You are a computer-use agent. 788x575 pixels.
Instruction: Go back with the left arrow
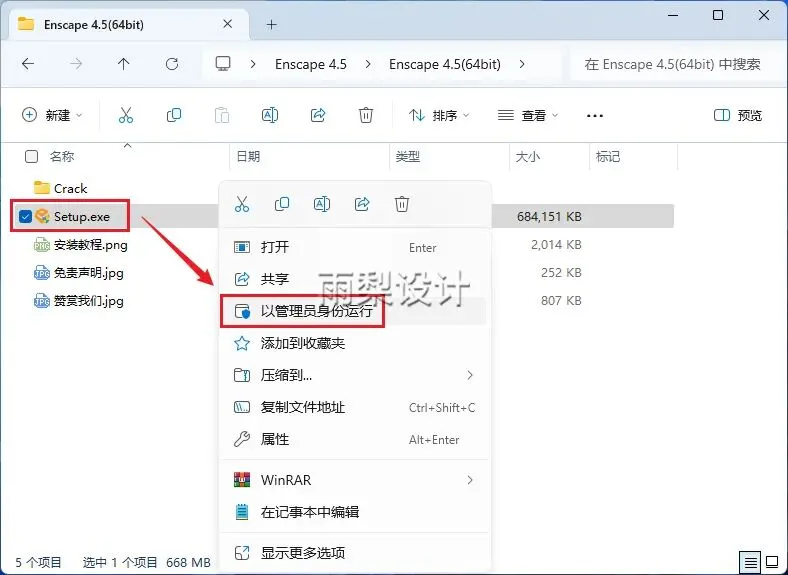click(28, 64)
